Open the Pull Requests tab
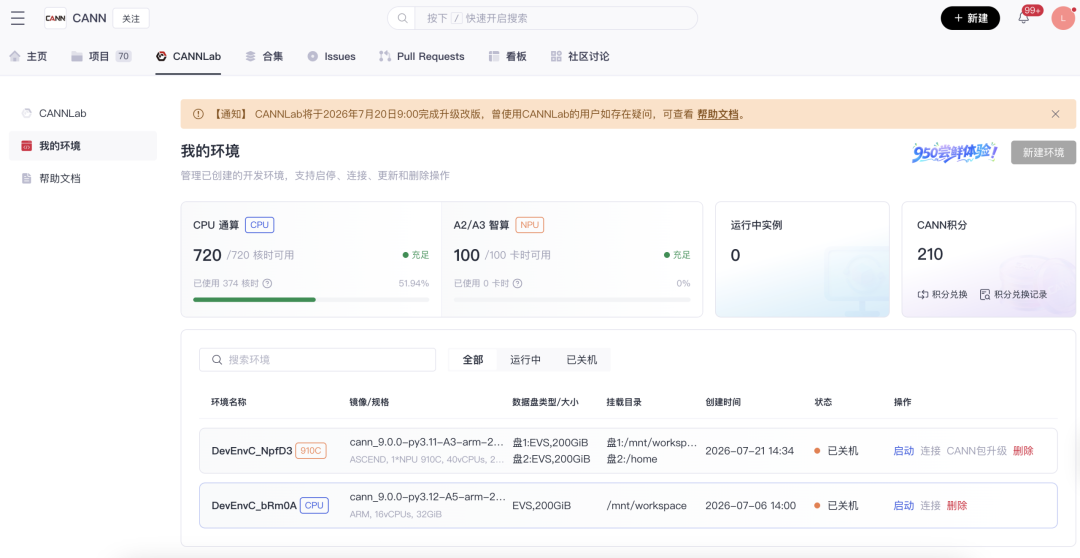The width and height of the screenshot is (1080, 558). click(x=422, y=56)
